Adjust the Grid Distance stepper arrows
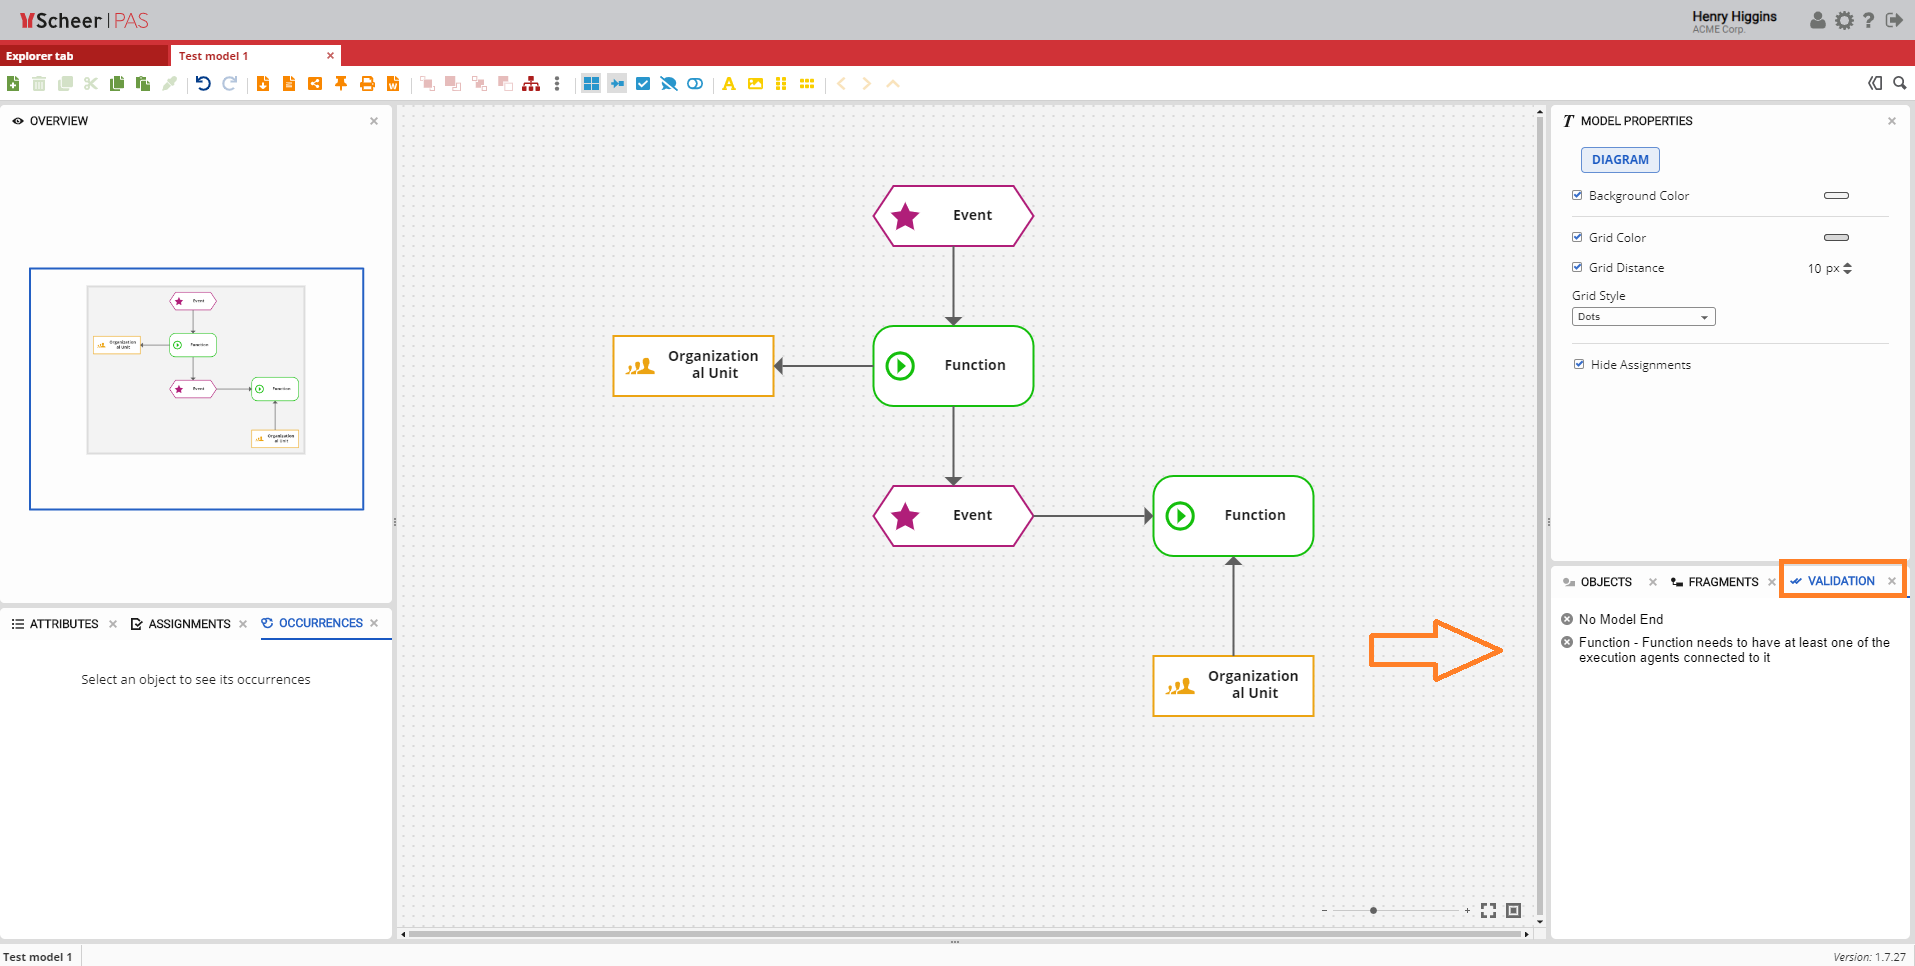Viewport: 1915px width, 966px height. (x=1847, y=268)
